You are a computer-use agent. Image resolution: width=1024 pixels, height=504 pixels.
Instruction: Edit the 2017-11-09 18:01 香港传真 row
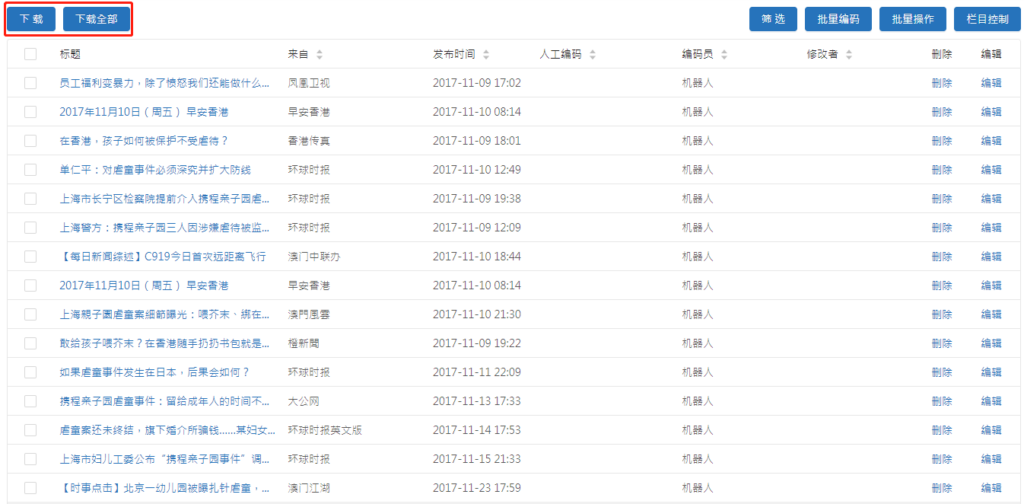coord(990,141)
